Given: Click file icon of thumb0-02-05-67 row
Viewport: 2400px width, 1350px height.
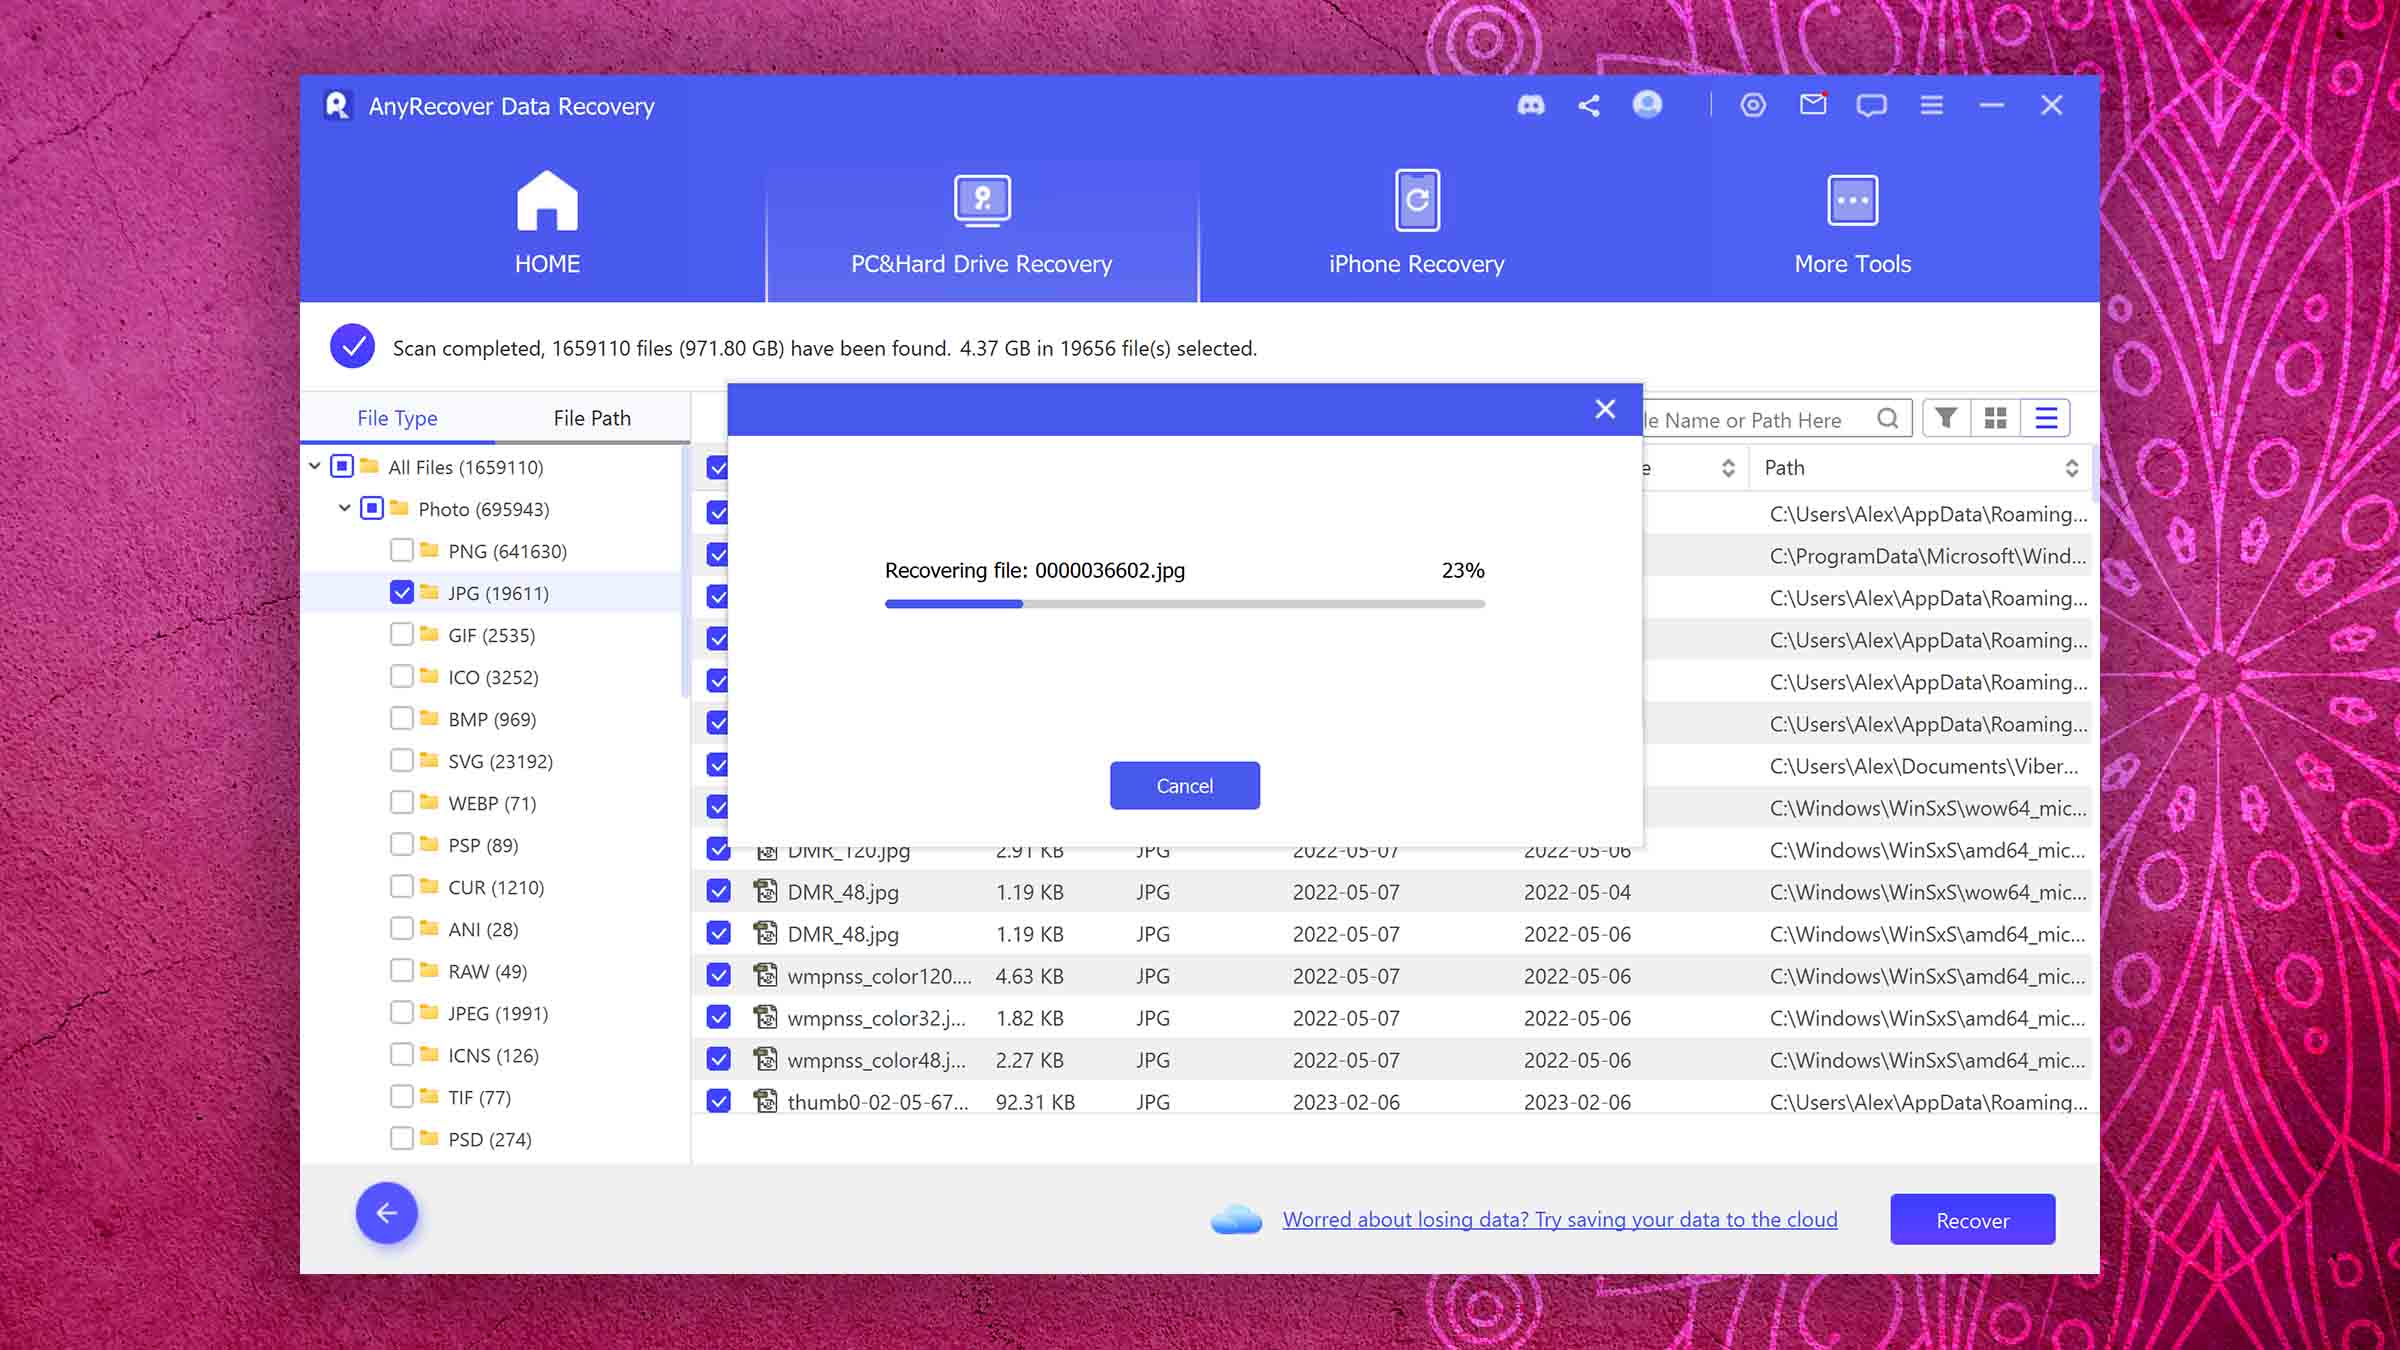Looking at the screenshot, I should (765, 1101).
